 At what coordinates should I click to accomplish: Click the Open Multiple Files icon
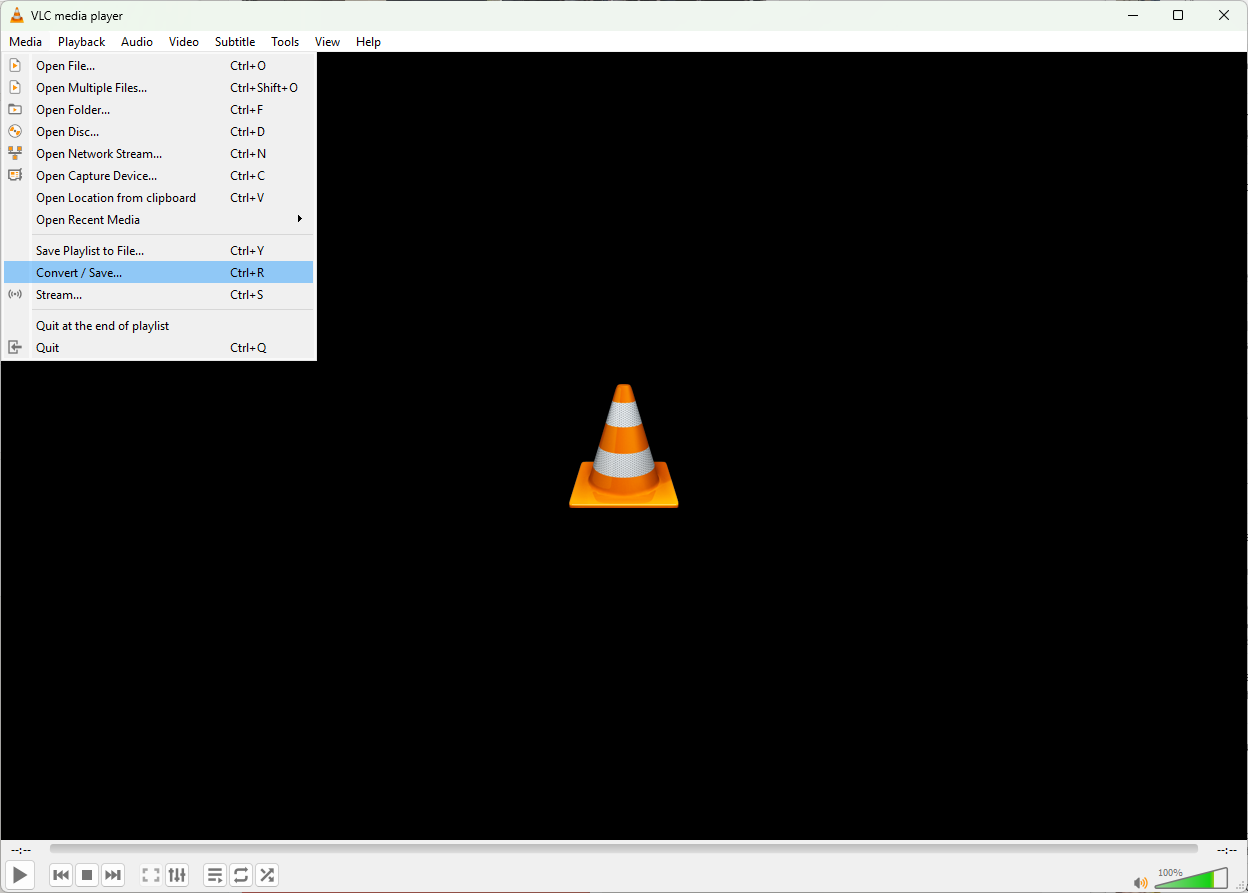[15, 87]
